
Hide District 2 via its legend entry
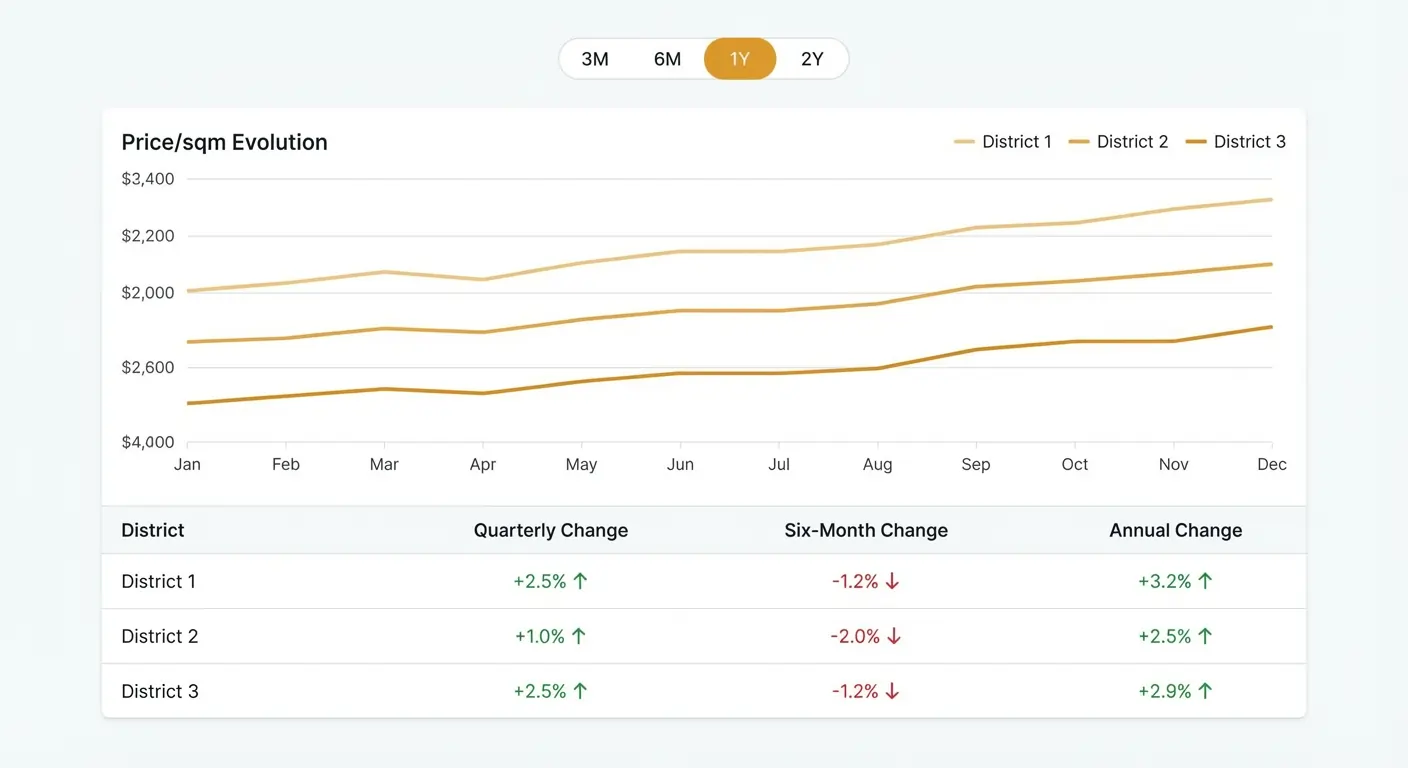click(1119, 141)
